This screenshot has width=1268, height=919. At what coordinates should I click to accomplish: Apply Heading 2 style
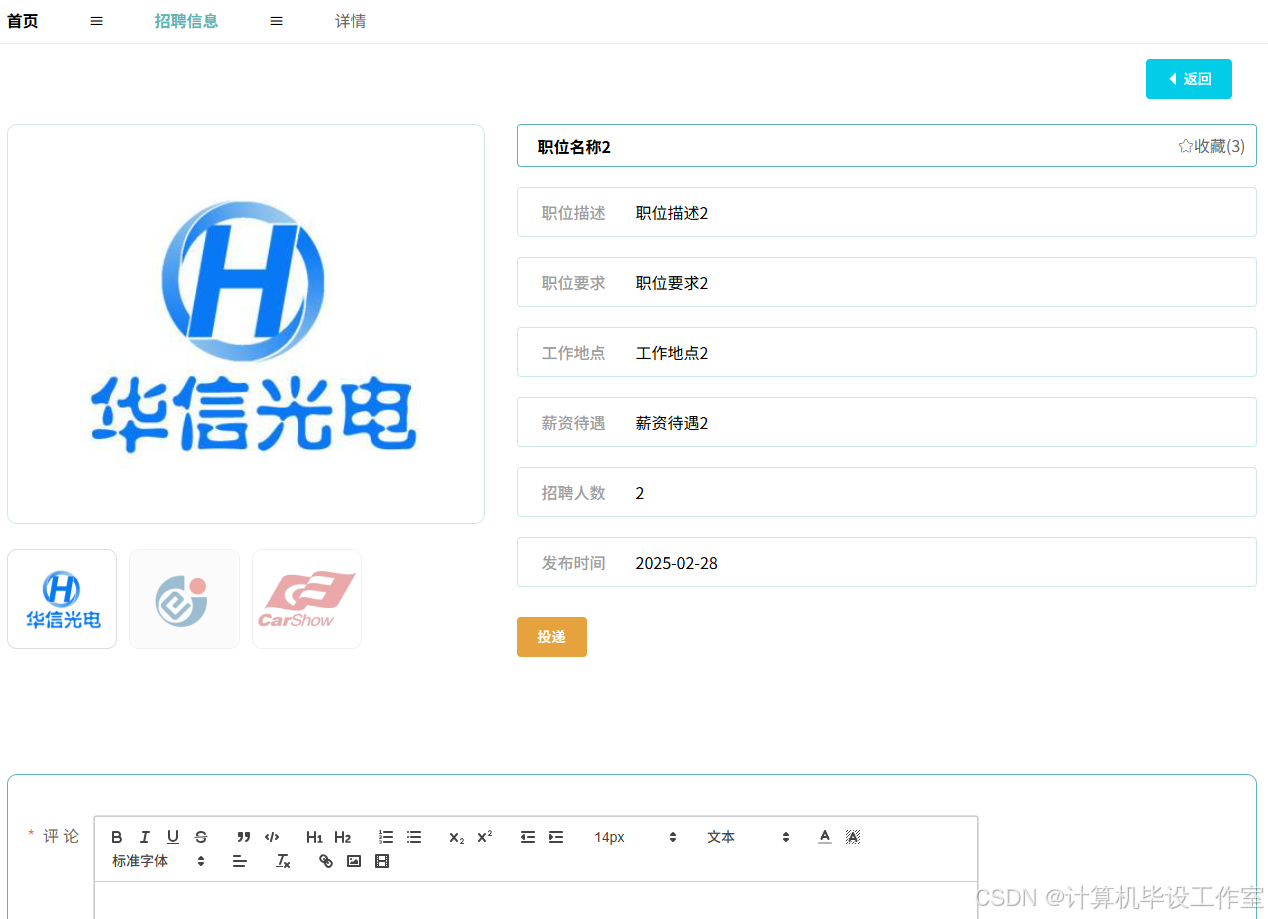pyautogui.click(x=343, y=837)
